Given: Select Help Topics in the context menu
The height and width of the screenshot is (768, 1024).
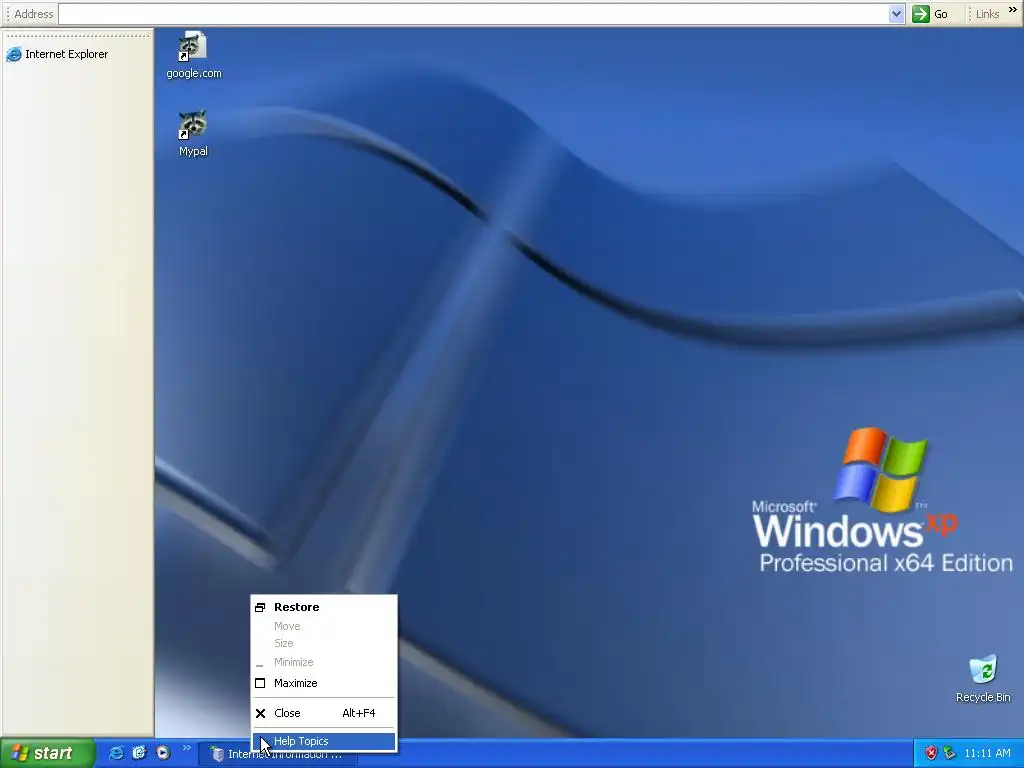Looking at the screenshot, I should (x=324, y=741).
